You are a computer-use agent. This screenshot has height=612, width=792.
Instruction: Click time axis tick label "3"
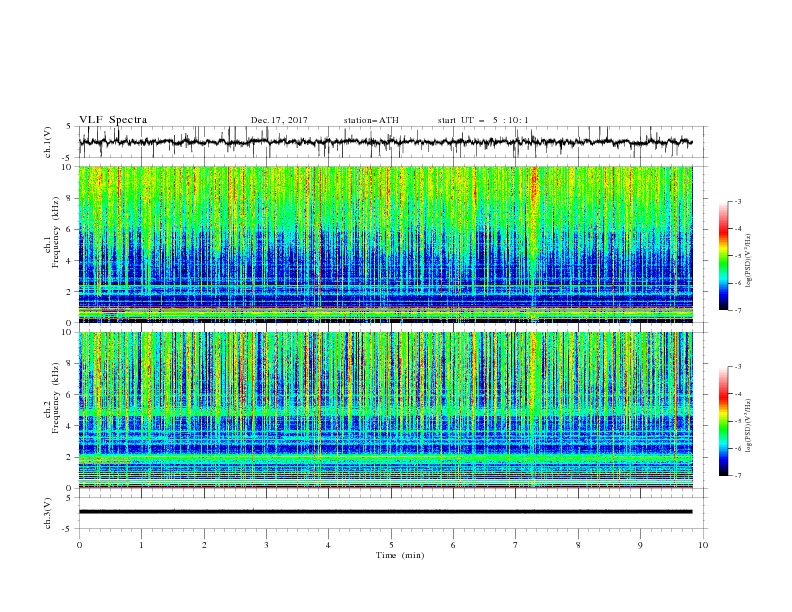(266, 545)
